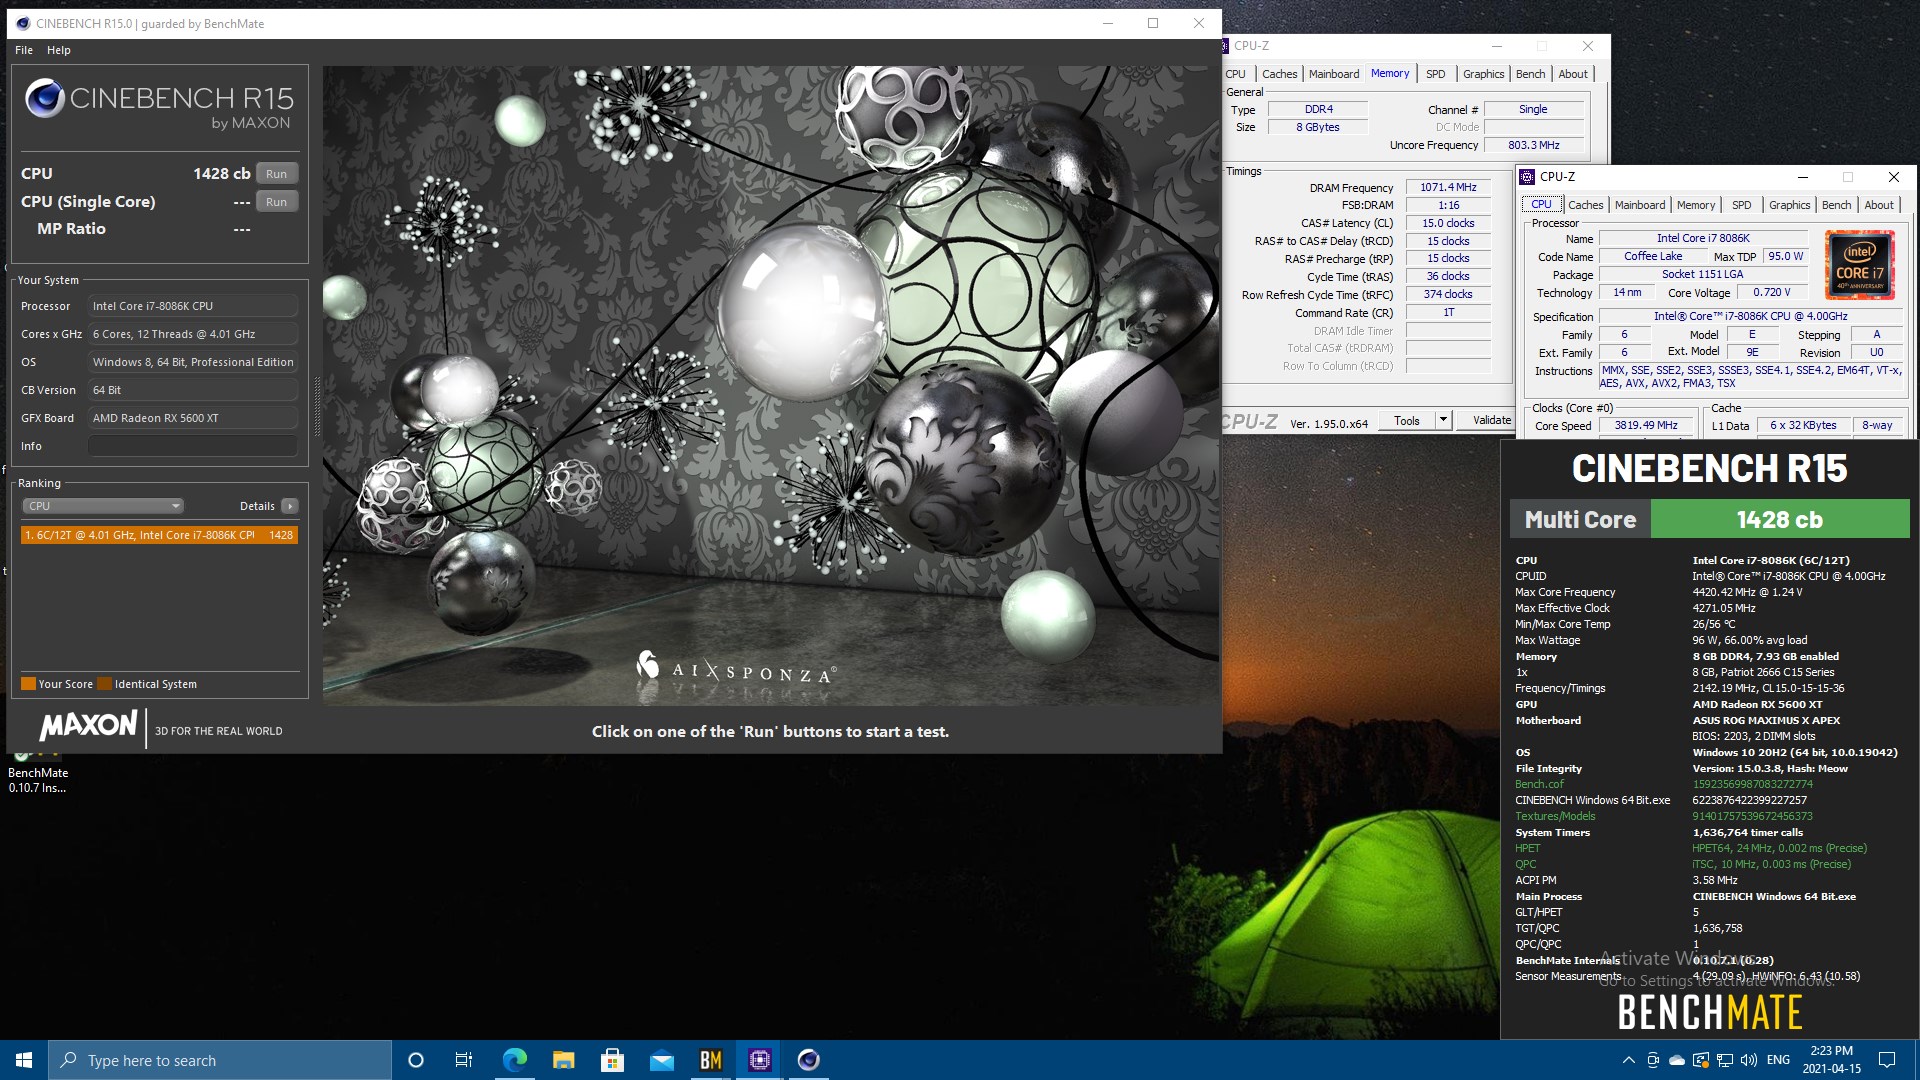Click the BENCHMATE logo at panel bottom
This screenshot has width=1920, height=1080.
[1710, 1013]
